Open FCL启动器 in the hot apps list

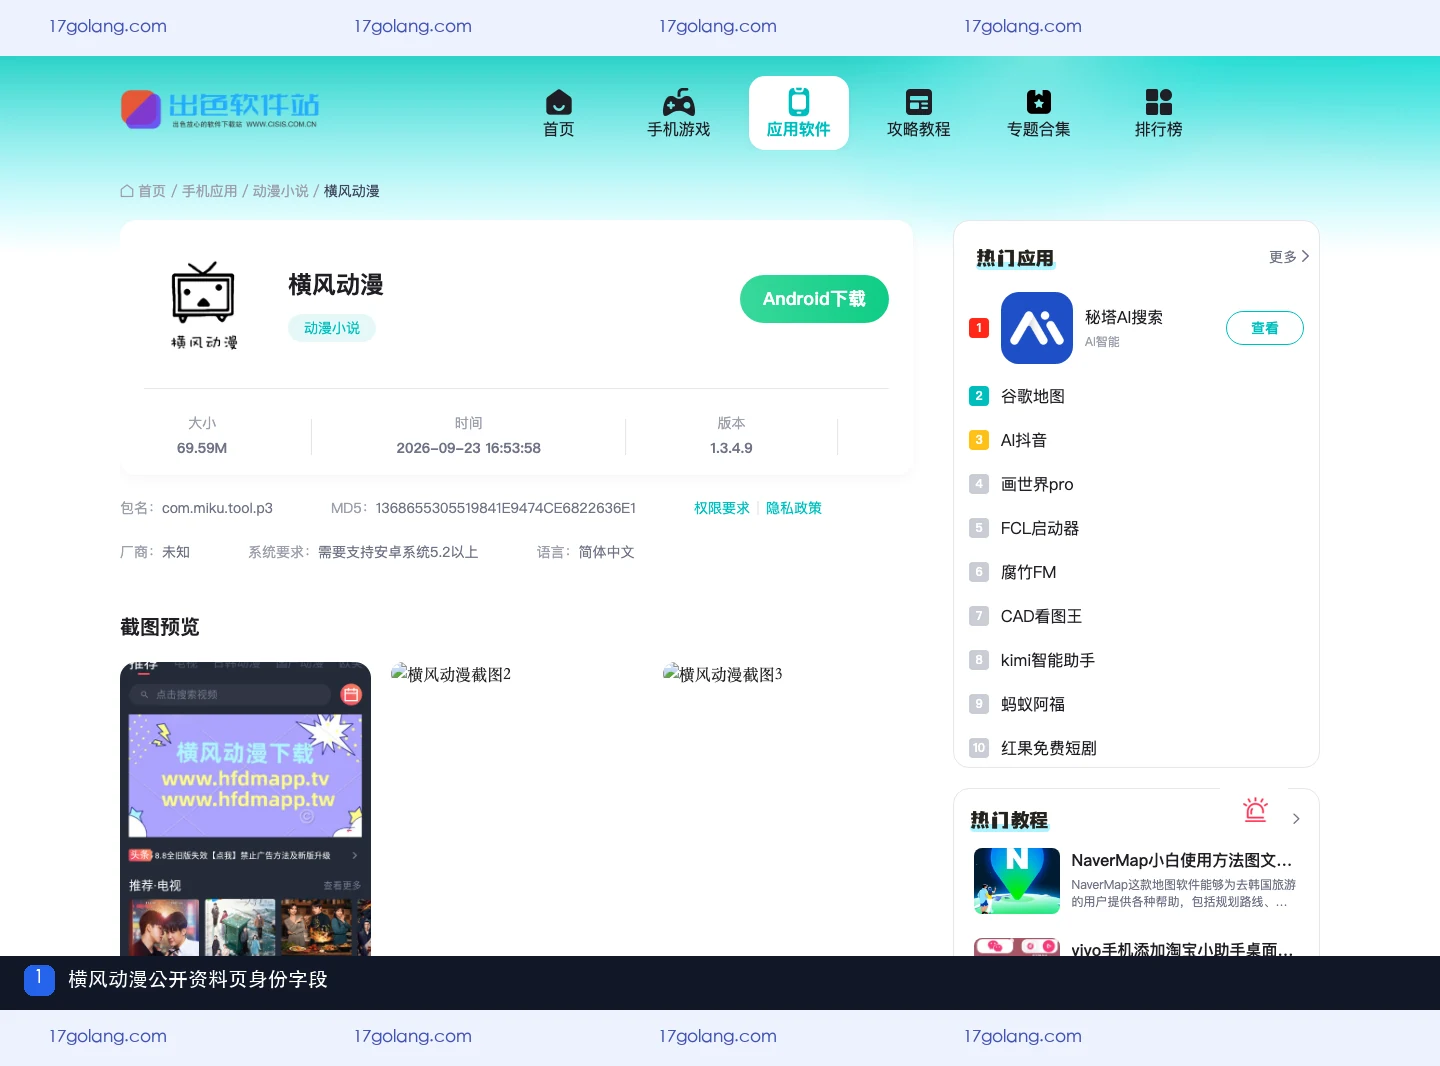[1040, 528]
